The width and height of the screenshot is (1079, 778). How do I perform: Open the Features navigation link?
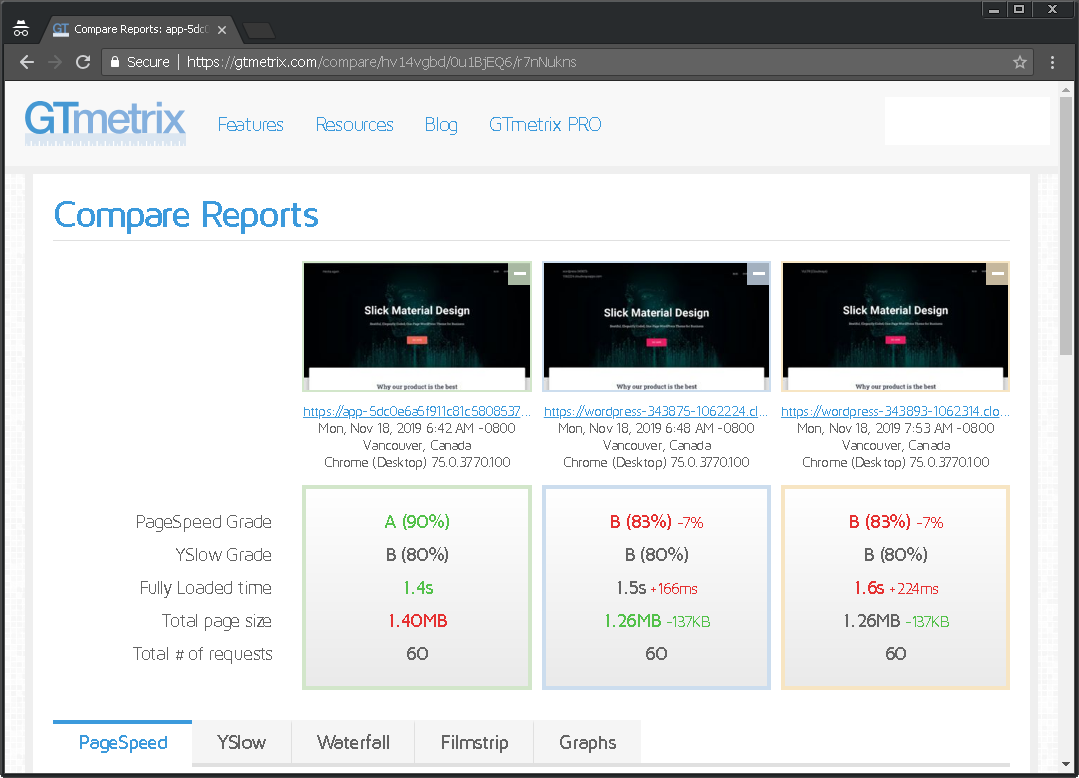(250, 125)
